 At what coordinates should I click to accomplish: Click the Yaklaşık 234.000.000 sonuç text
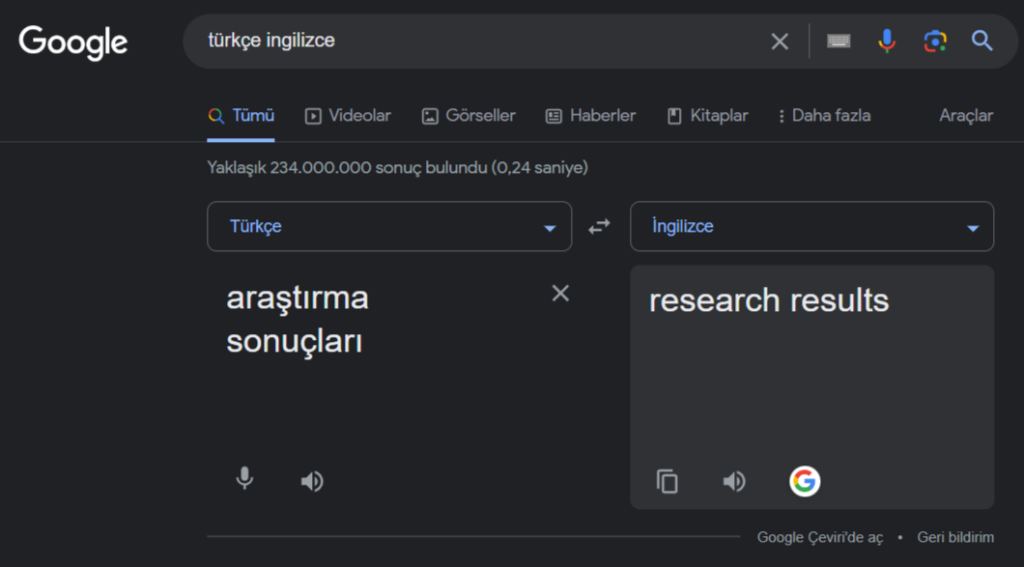coord(397,168)
